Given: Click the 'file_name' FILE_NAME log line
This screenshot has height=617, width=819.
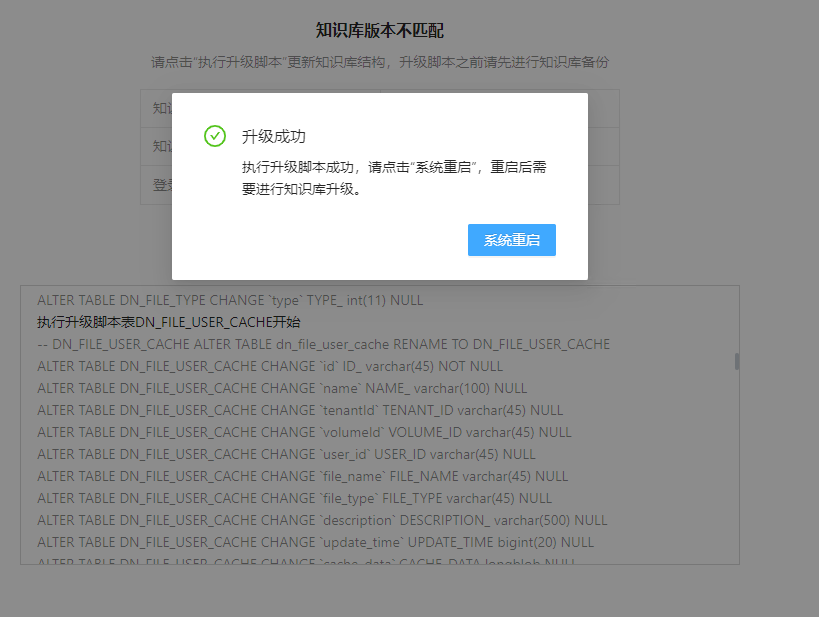Looking at the screenshot, I should point(302,476).
